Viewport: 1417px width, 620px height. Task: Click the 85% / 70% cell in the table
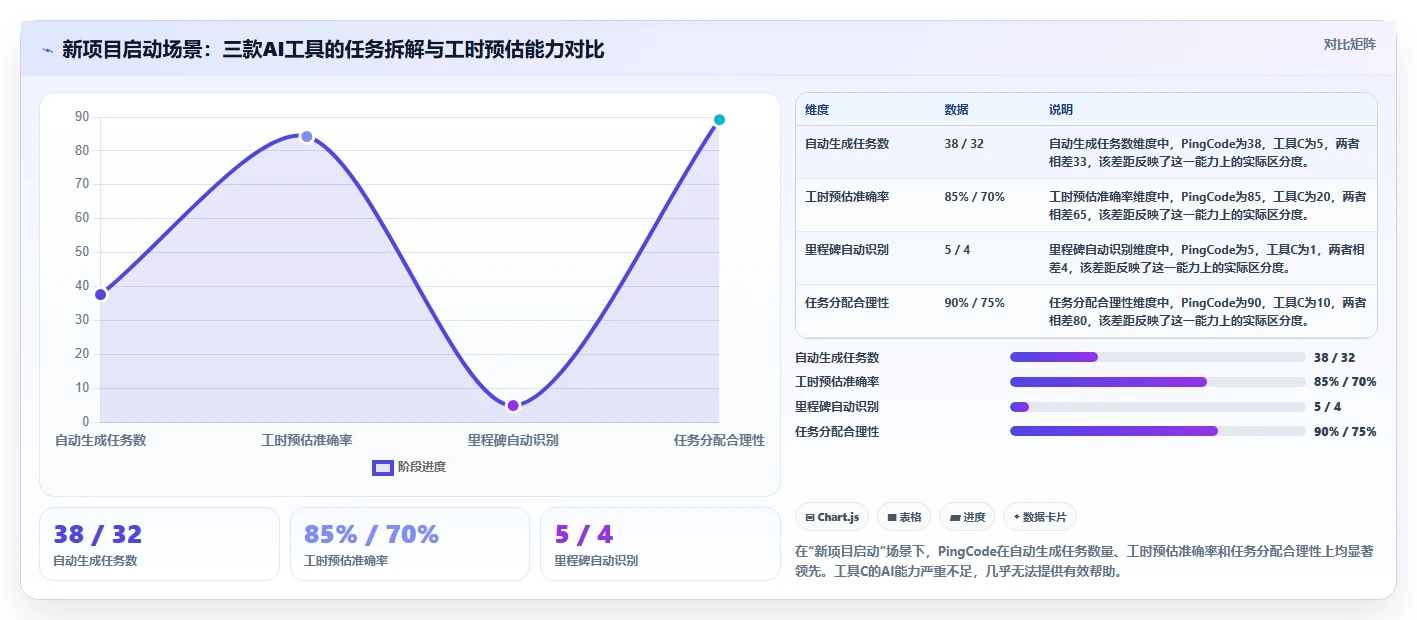(x=974, y=197)
